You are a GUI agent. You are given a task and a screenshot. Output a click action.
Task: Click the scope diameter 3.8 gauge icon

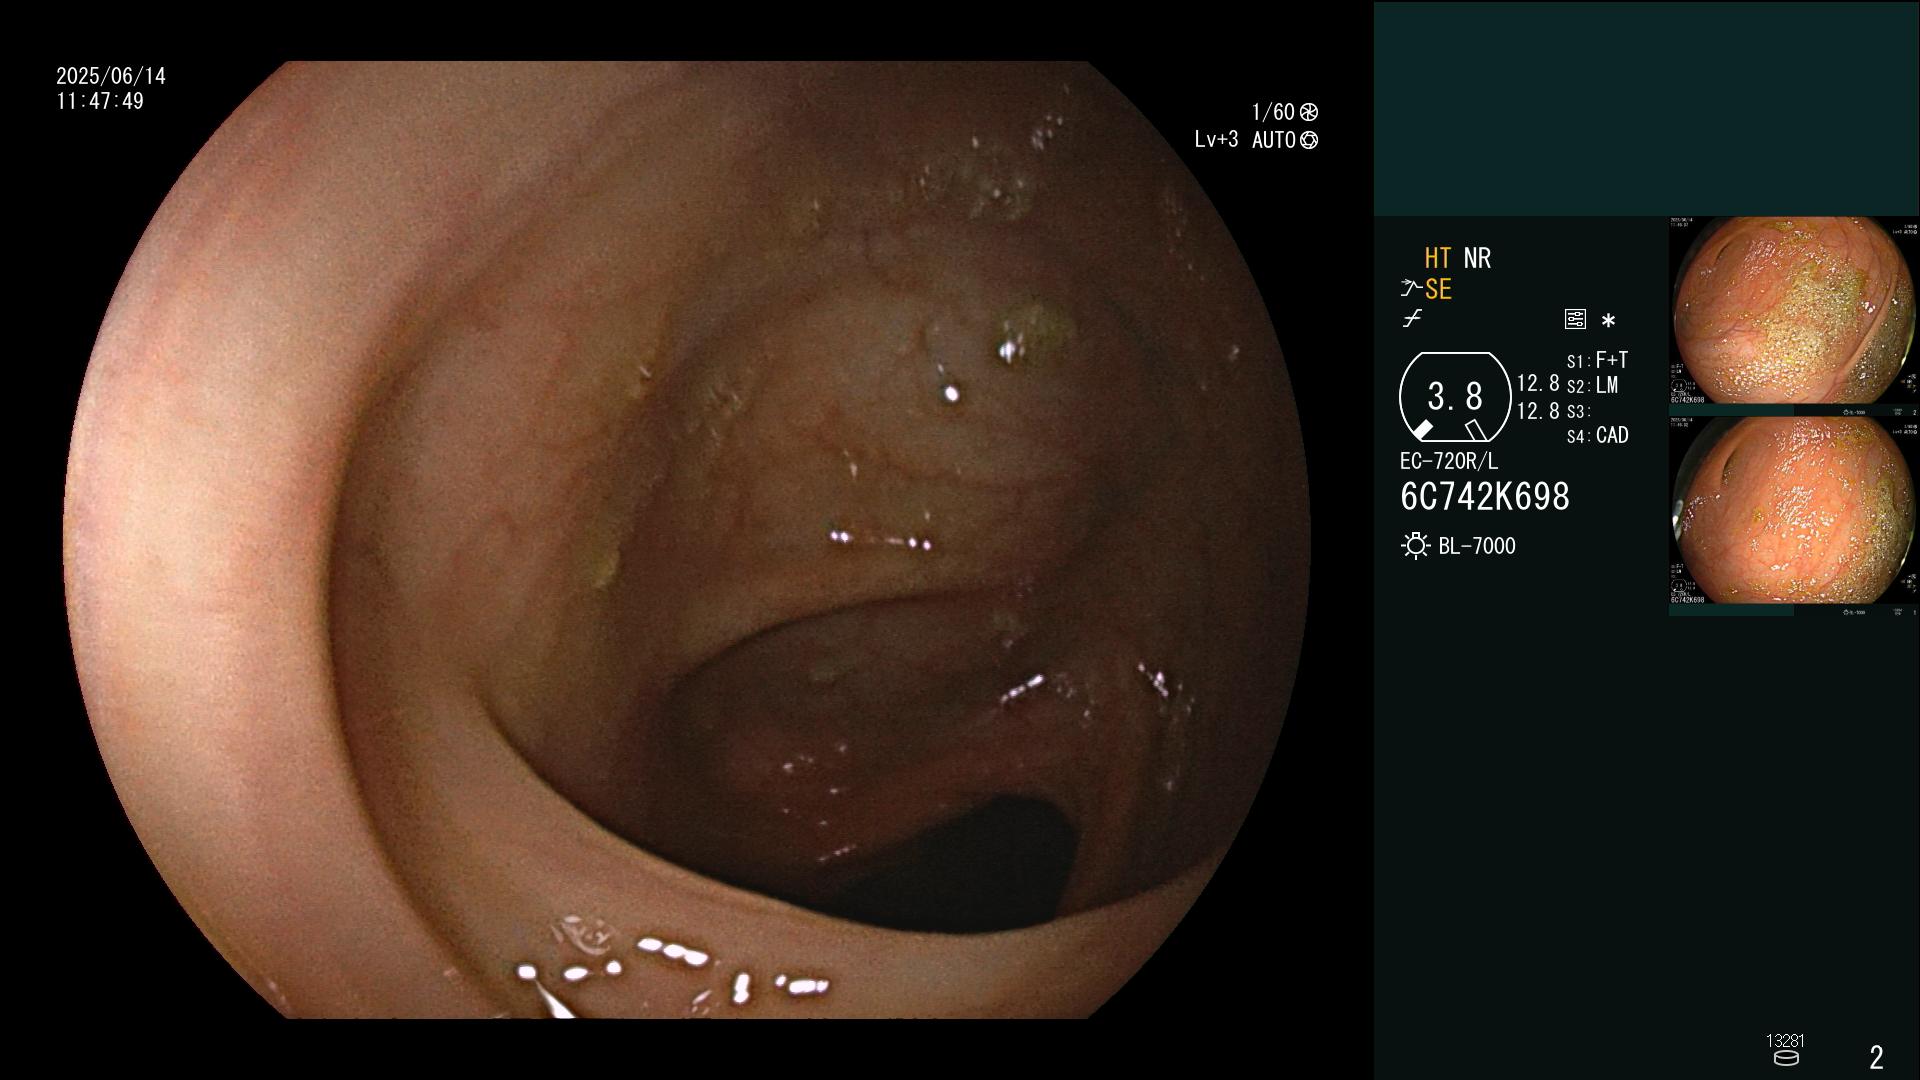point(1455,397)
